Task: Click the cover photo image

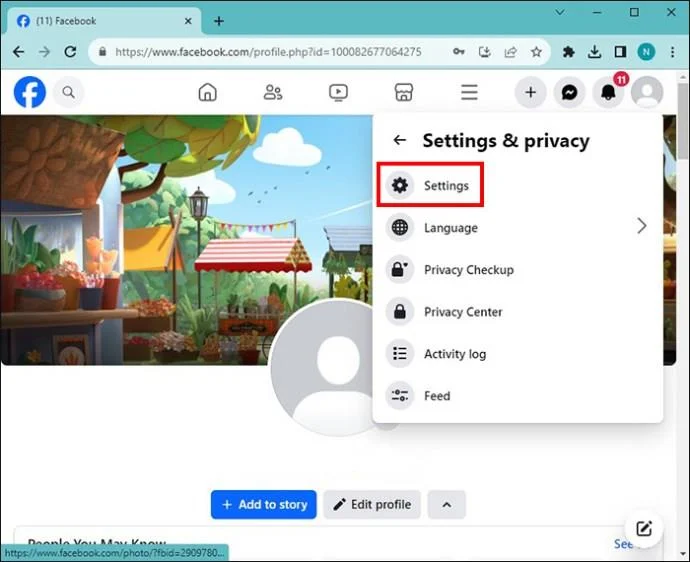Action: coord(185,240)
